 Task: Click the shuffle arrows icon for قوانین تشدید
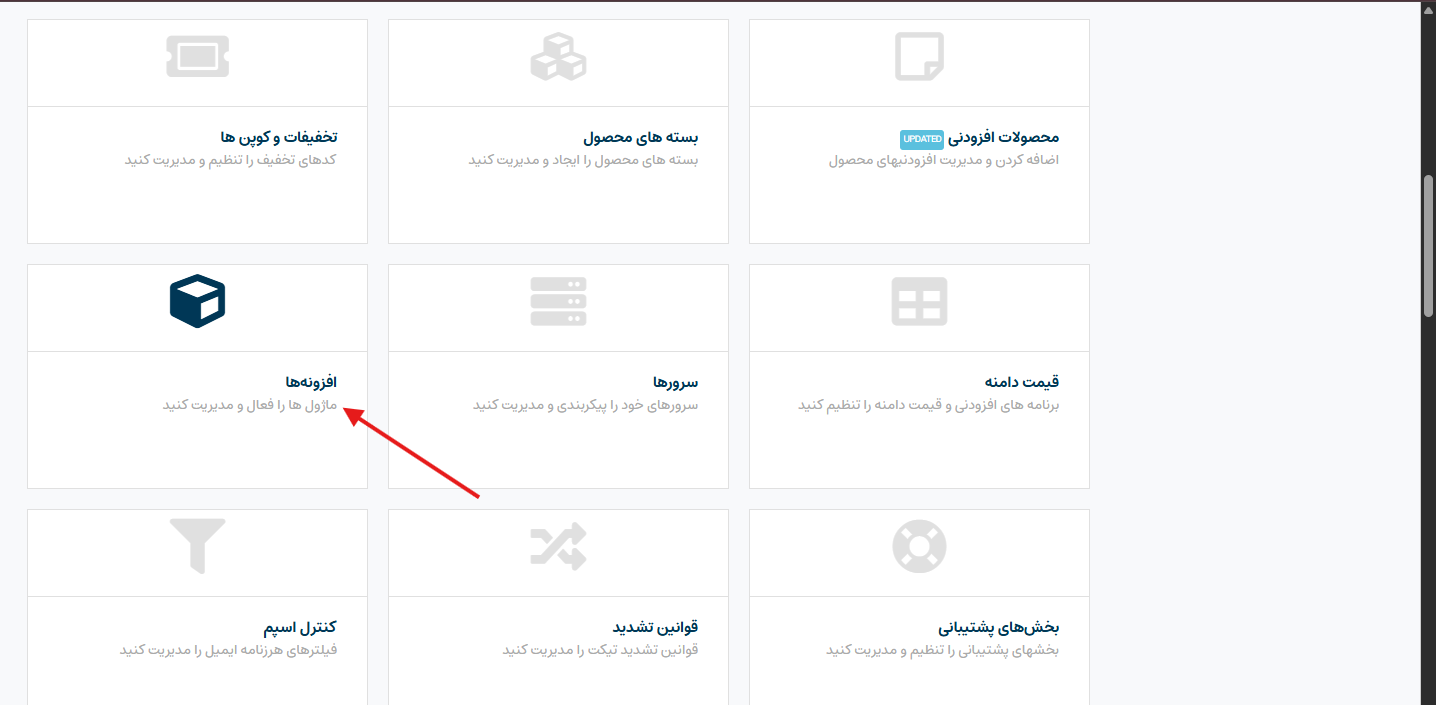pyautogui.click(x=558, y=546)
